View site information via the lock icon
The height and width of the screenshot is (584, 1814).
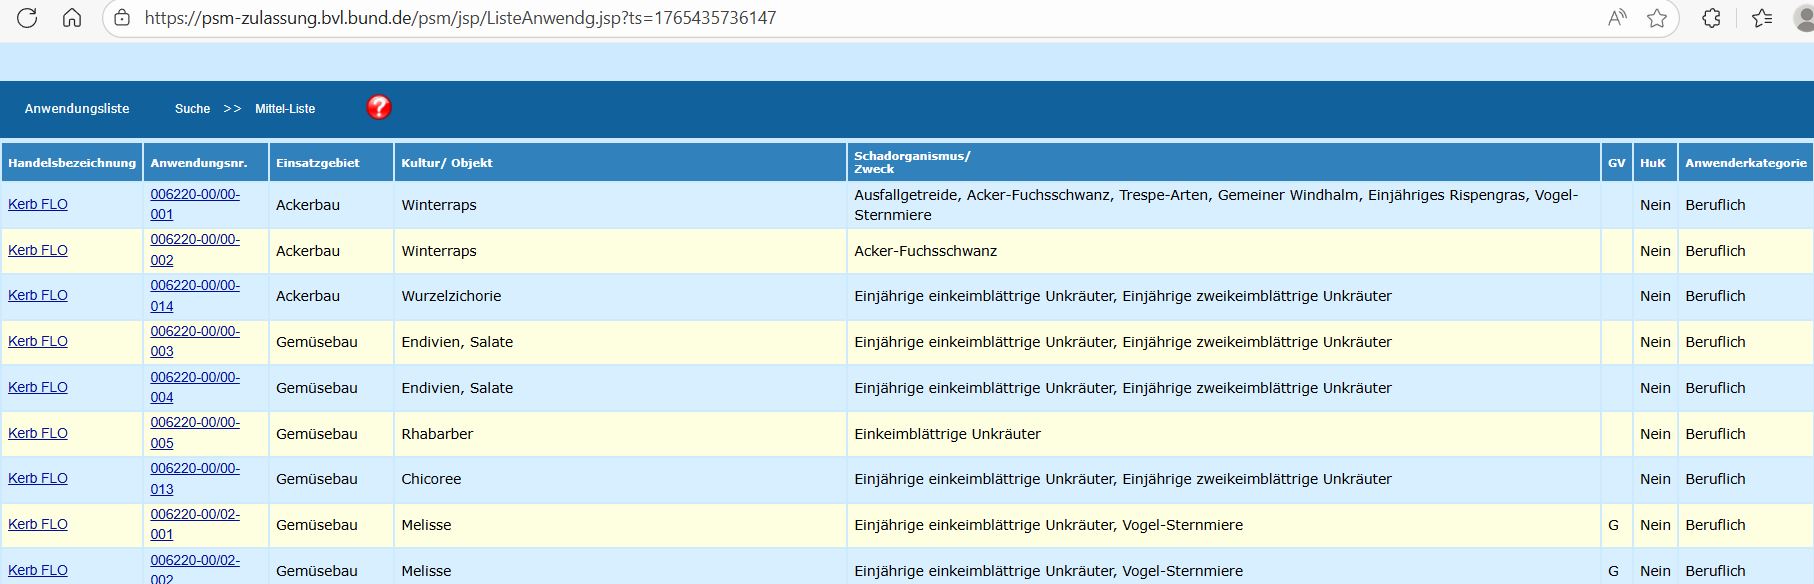pyautogui.click(x=122, y=18)
